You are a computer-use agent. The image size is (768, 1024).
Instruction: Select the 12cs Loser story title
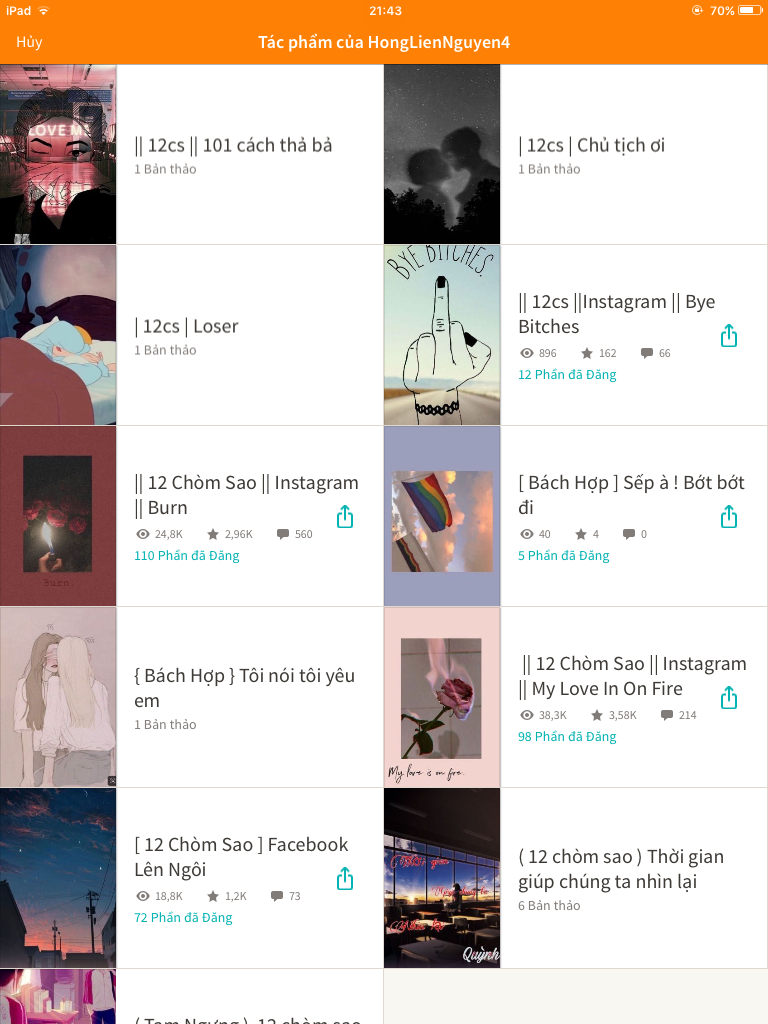click(186, 326)
